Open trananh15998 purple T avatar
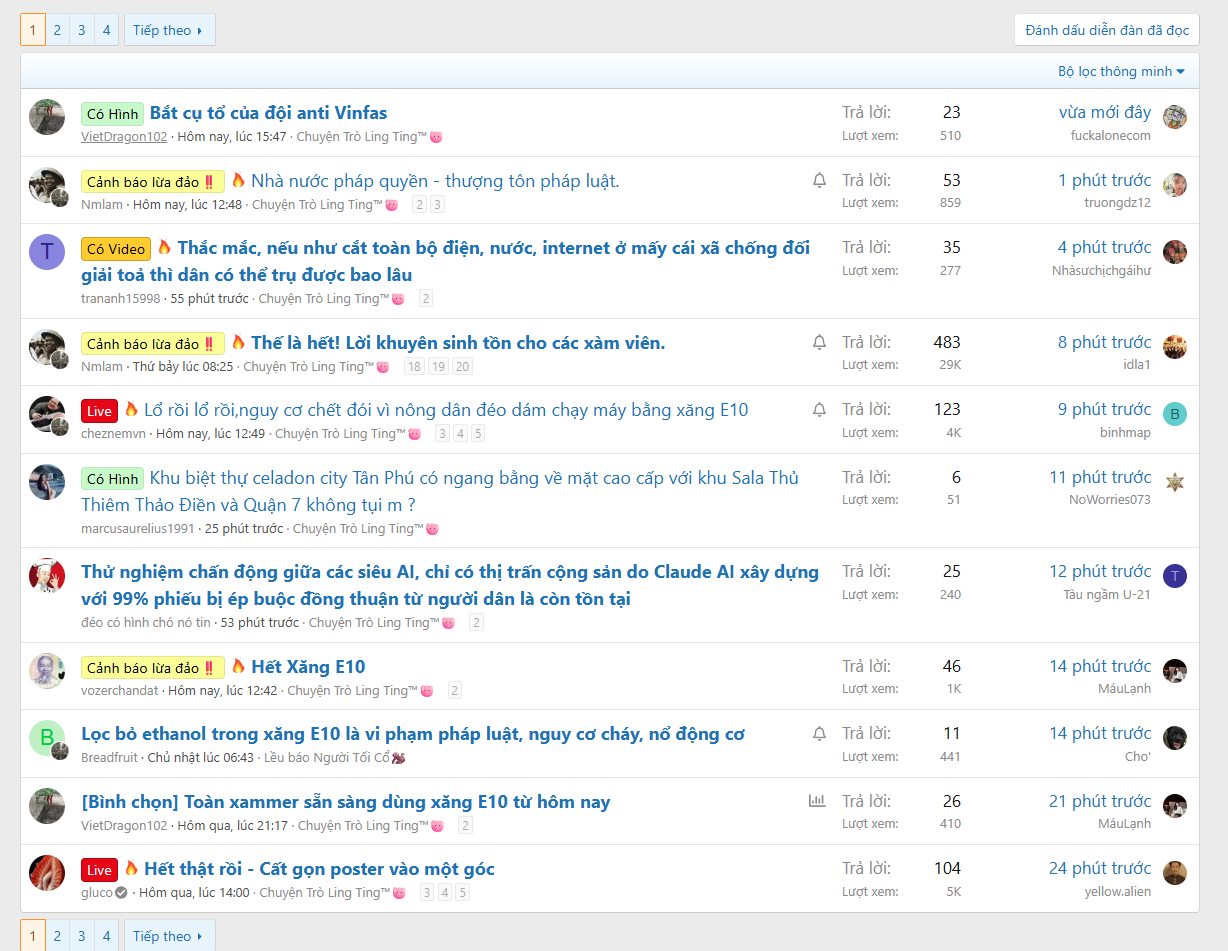Screen dimensions: 1228x951 tap(47, 251)
